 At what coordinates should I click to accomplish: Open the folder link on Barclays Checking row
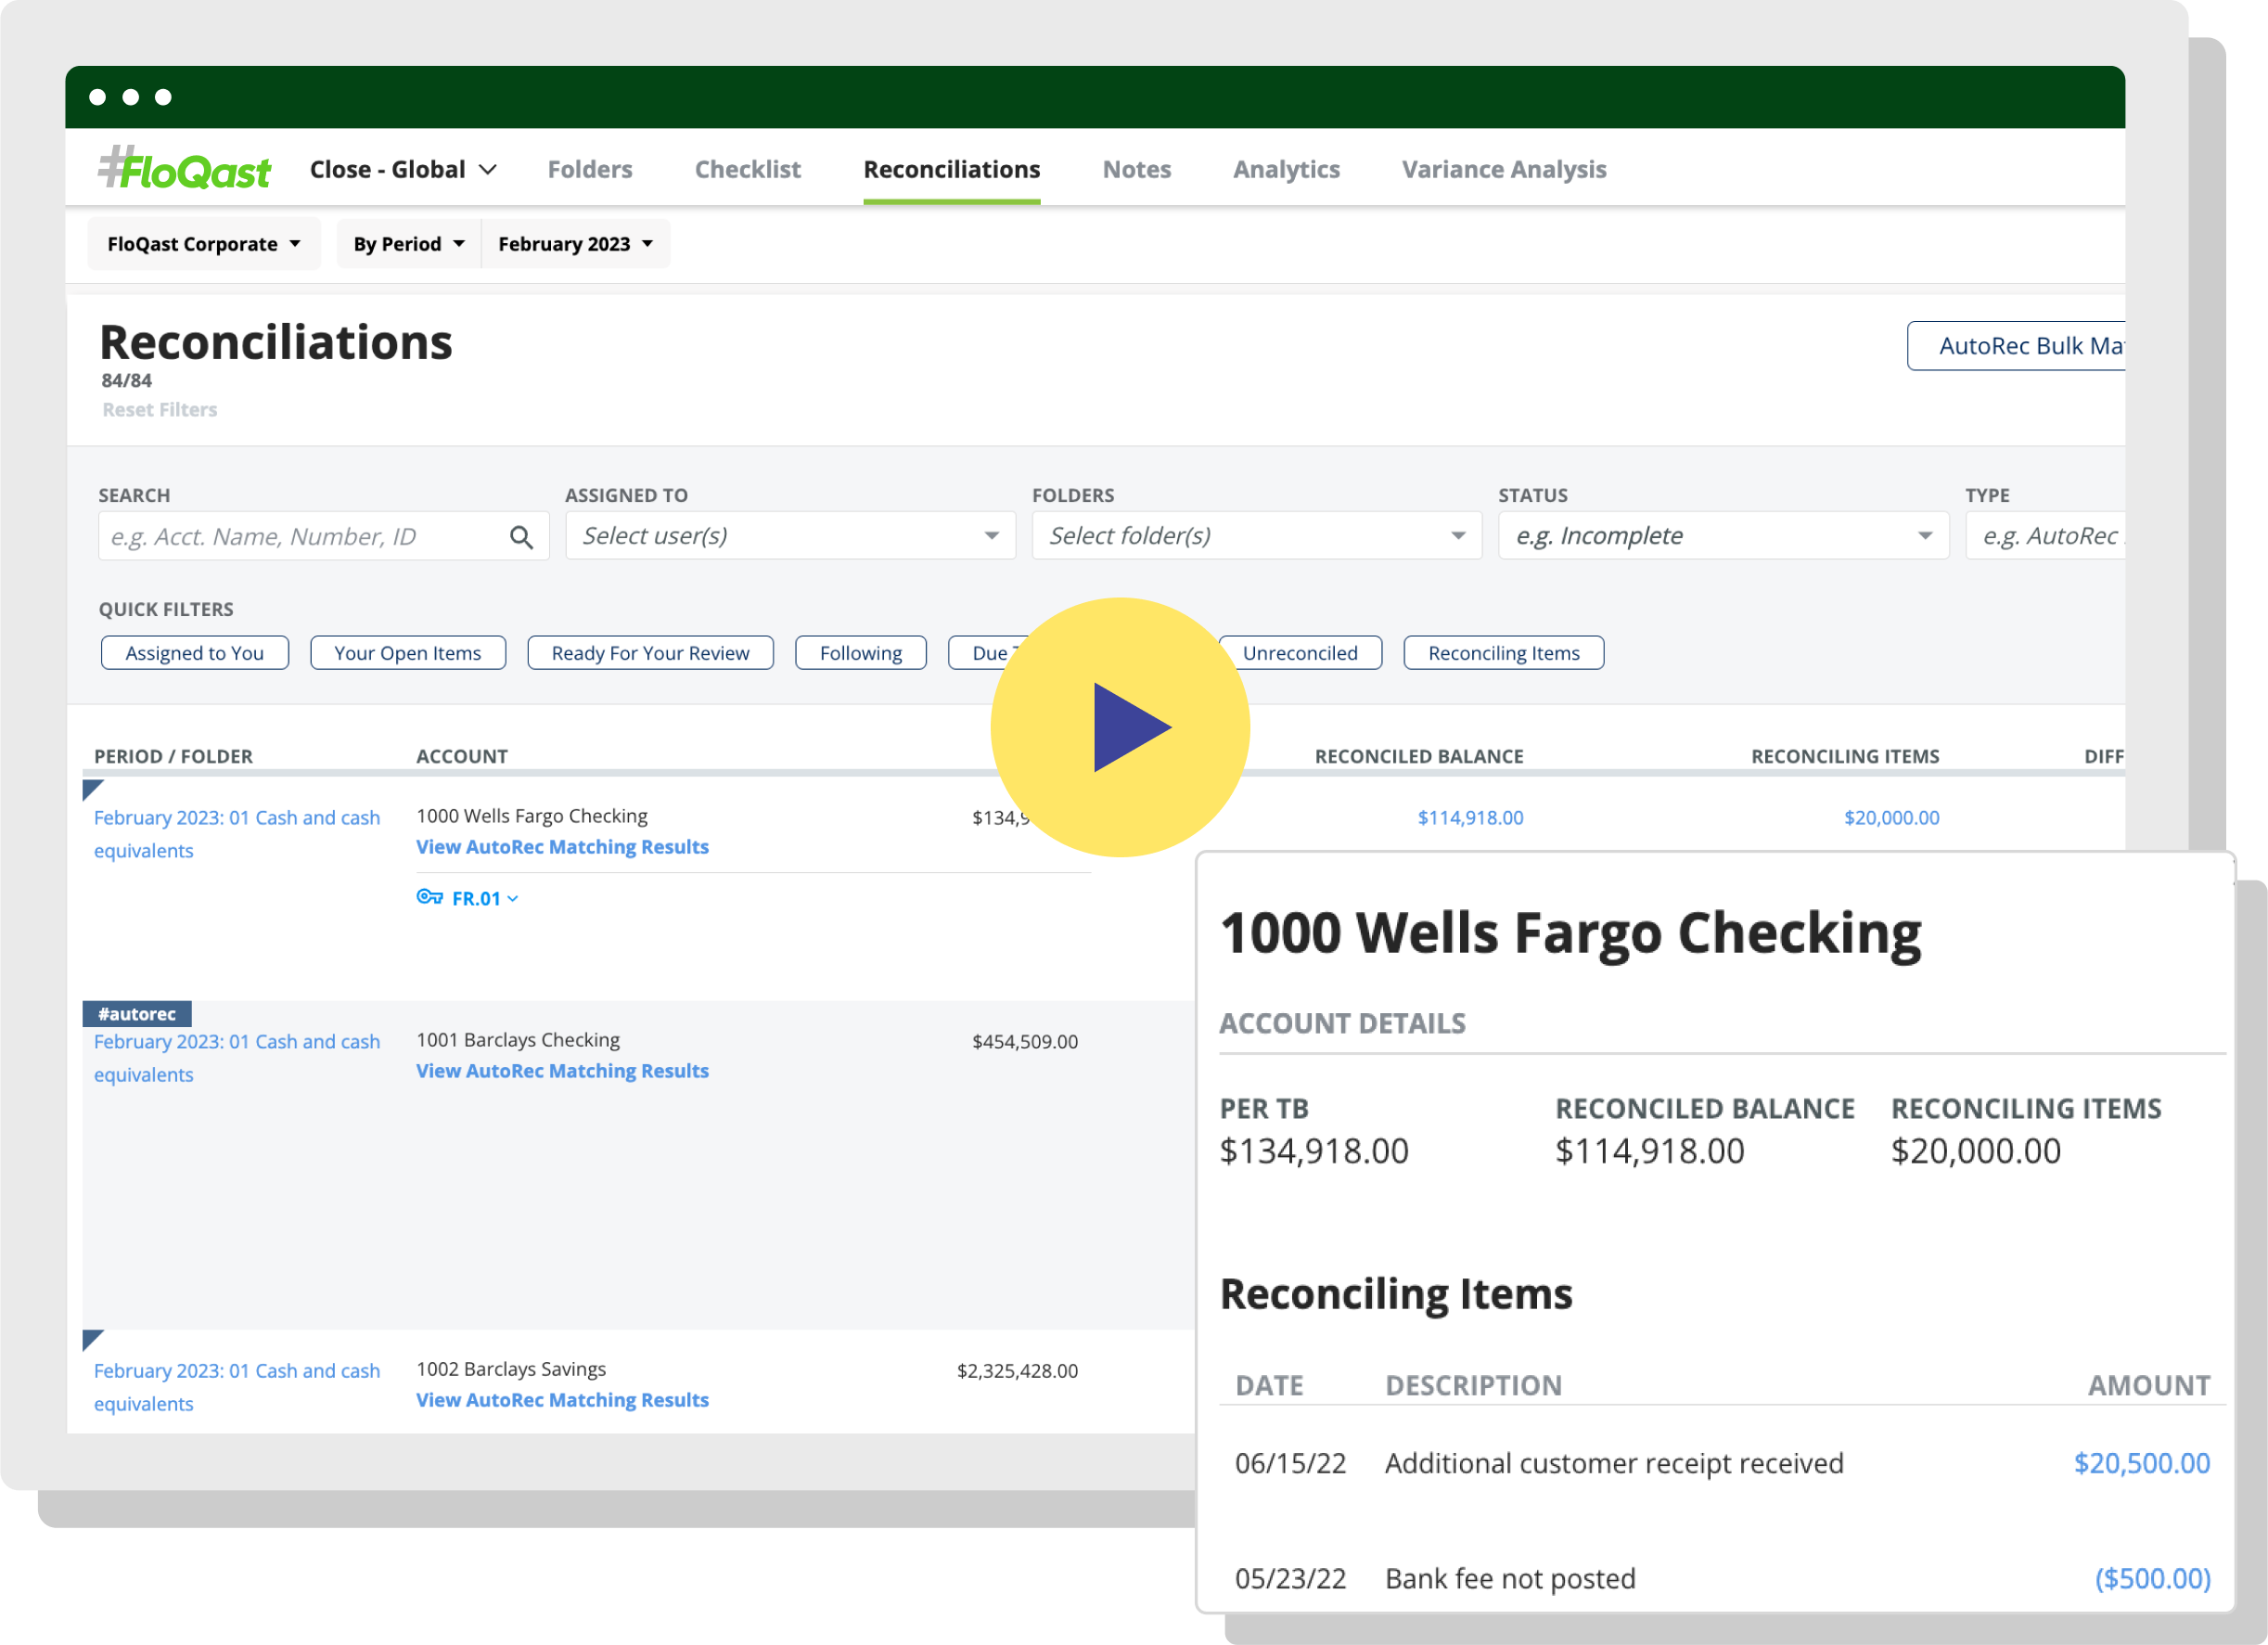[x=237, y=1058]
